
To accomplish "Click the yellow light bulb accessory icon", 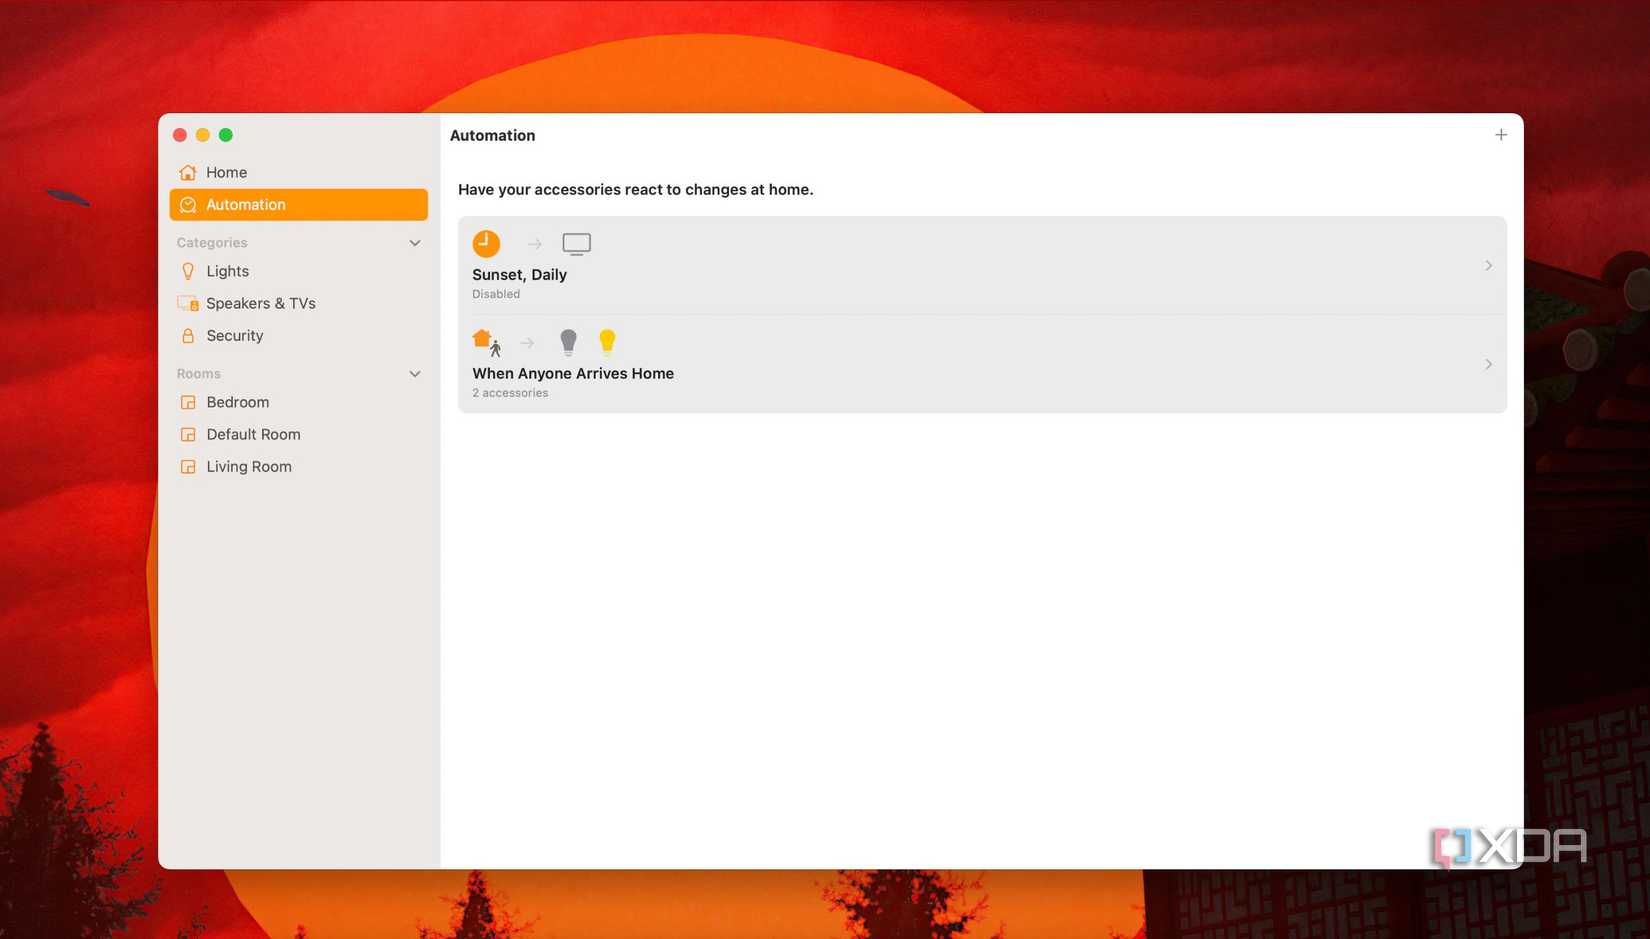I will pos(607,343).
